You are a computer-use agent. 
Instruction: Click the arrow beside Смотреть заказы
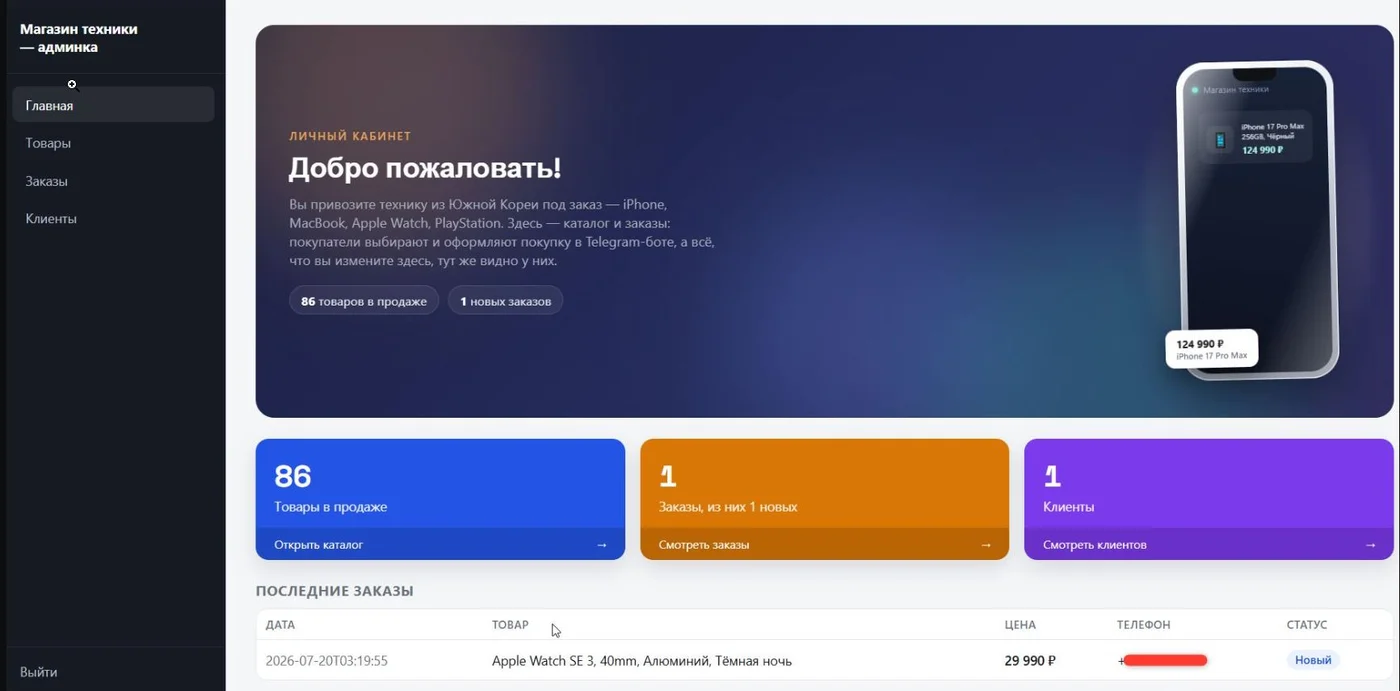[x=986, y=545]
